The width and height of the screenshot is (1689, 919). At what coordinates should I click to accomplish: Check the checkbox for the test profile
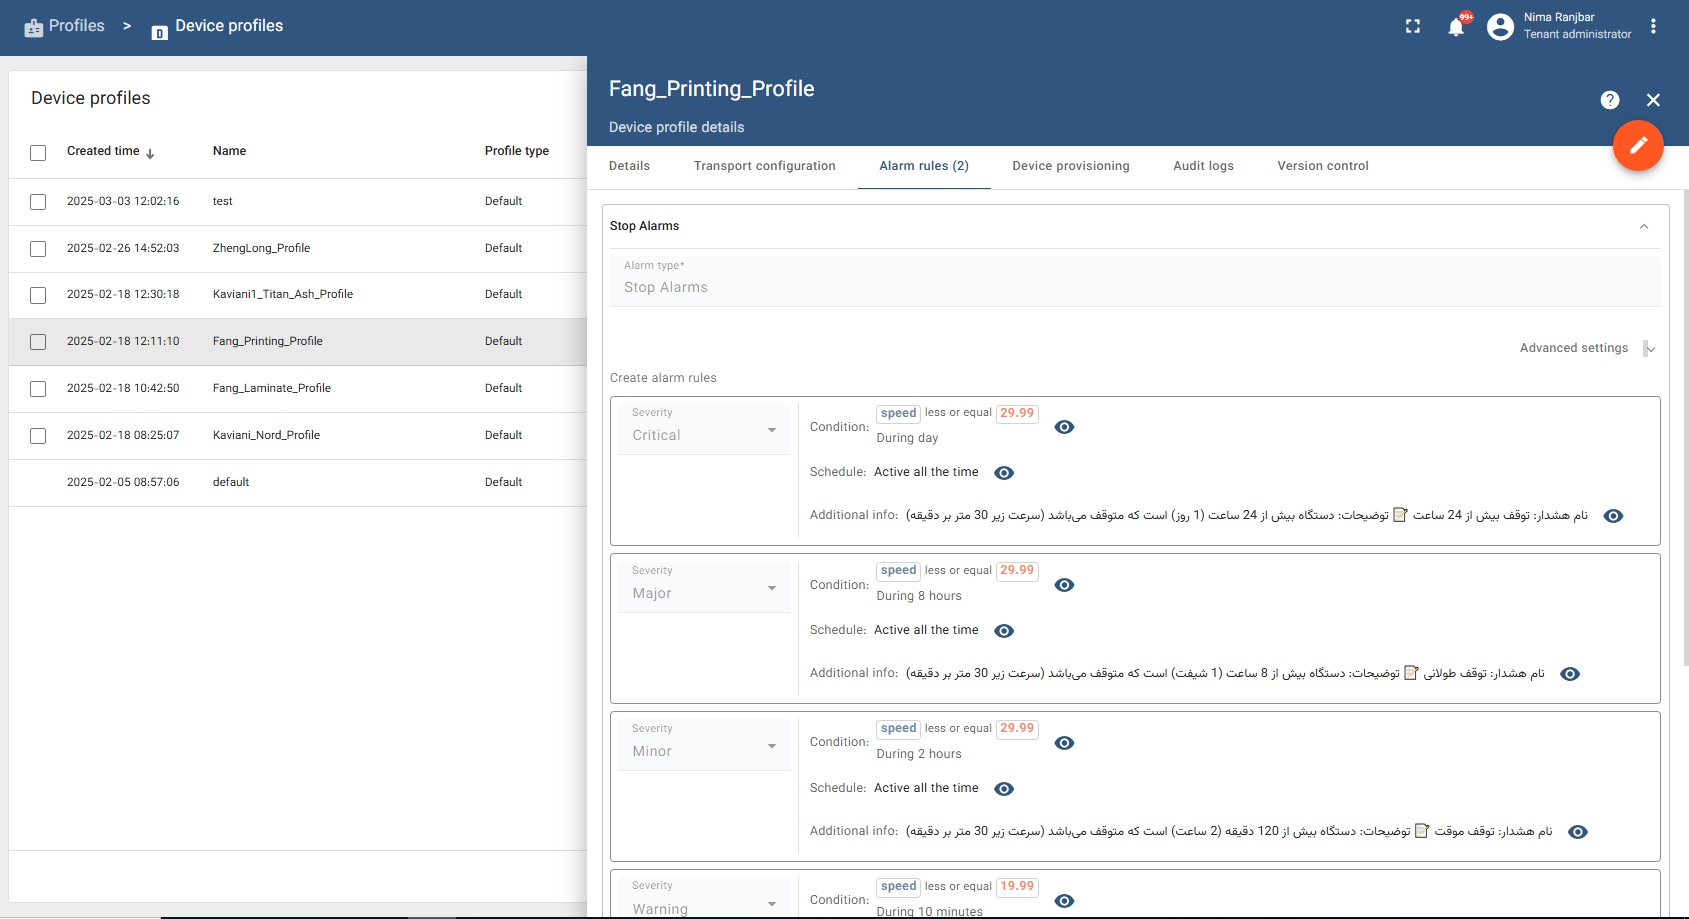pyautogui.click(x=38, y=201)
